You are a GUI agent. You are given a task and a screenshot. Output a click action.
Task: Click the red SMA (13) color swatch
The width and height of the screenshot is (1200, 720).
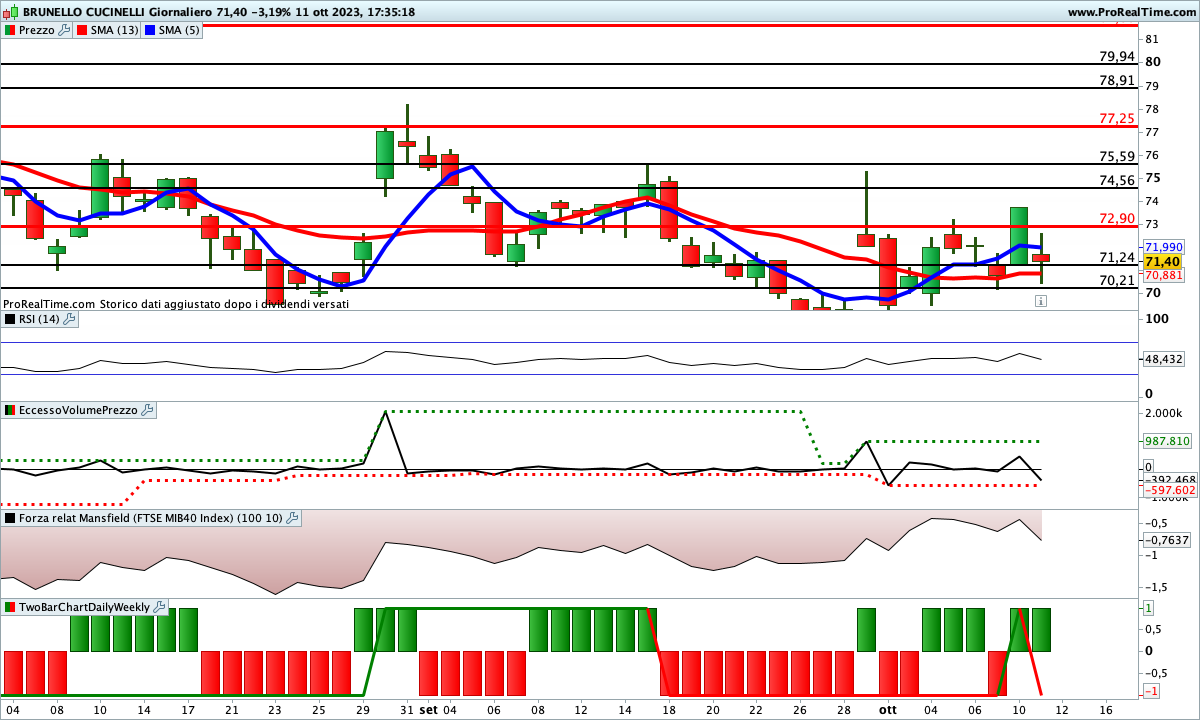[x=82, y=30]
